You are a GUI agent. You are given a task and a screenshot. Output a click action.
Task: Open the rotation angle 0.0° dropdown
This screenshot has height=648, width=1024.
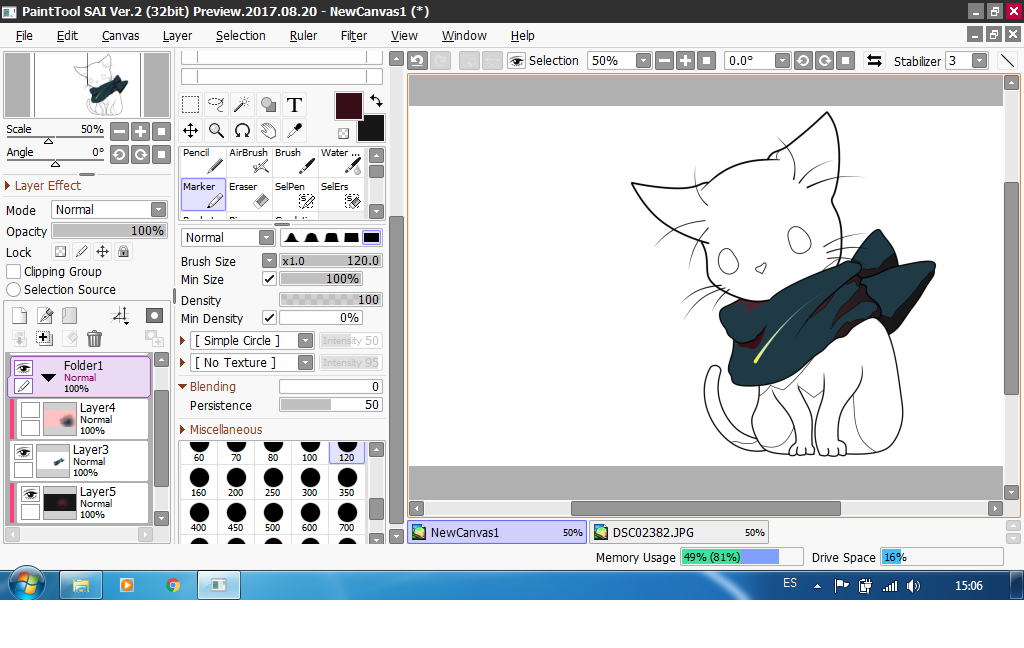(x=782, y=61)
